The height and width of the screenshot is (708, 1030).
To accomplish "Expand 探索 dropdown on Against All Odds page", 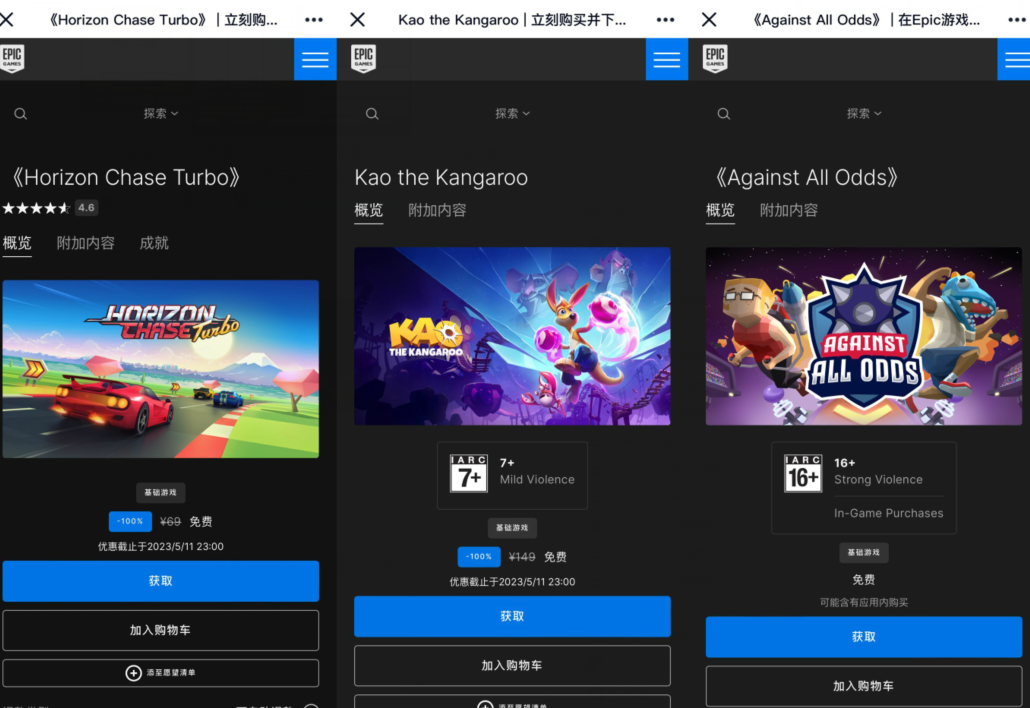I will tap(864, 114).
